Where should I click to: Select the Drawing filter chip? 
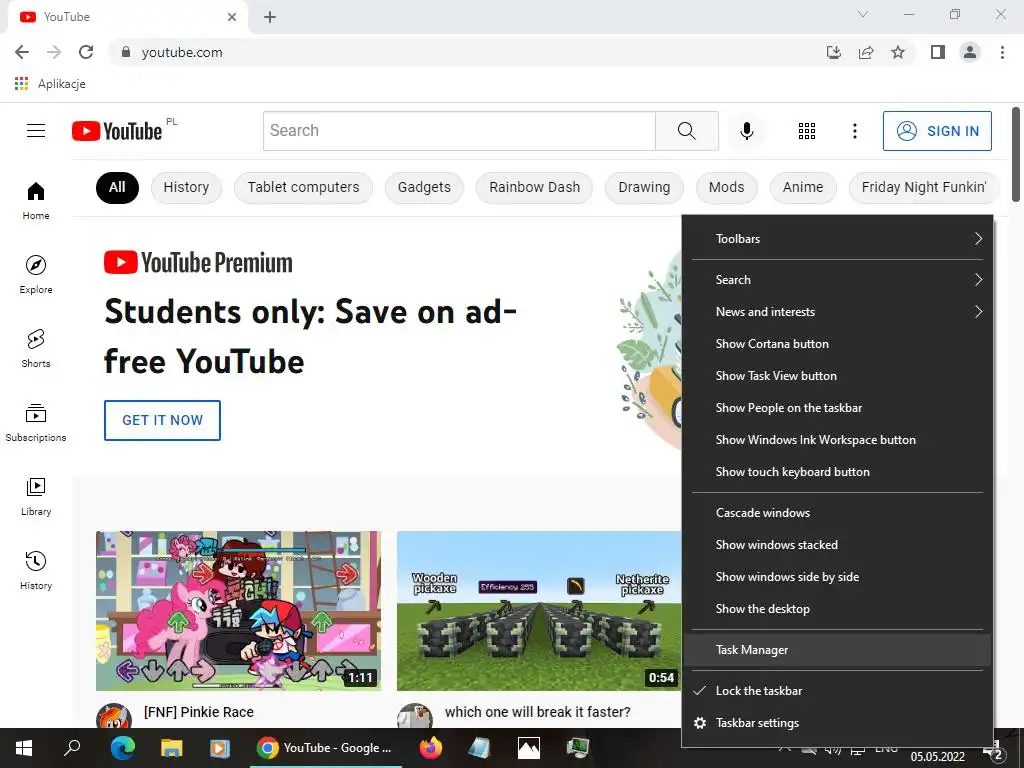pyautogui.click(x=644, y=187)
